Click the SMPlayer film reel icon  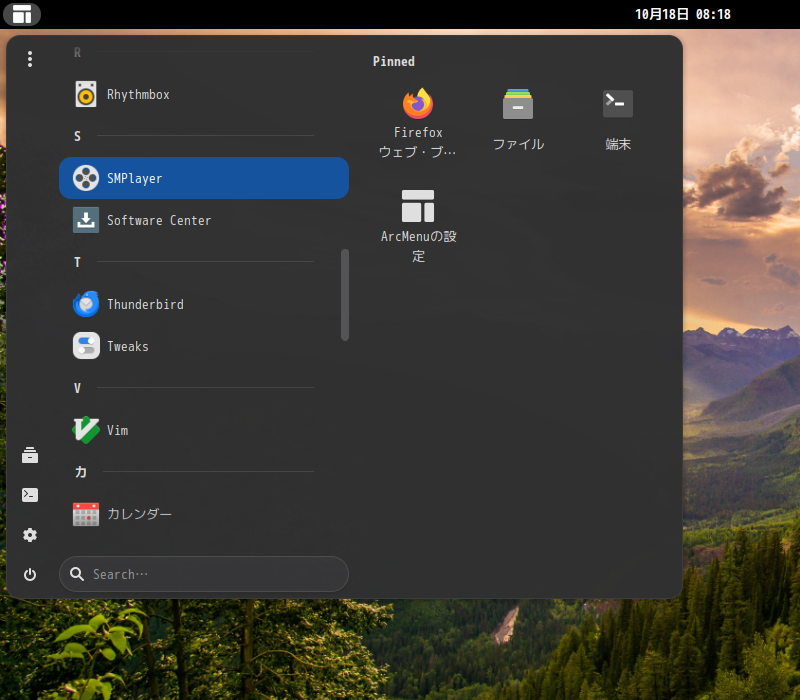86,178
